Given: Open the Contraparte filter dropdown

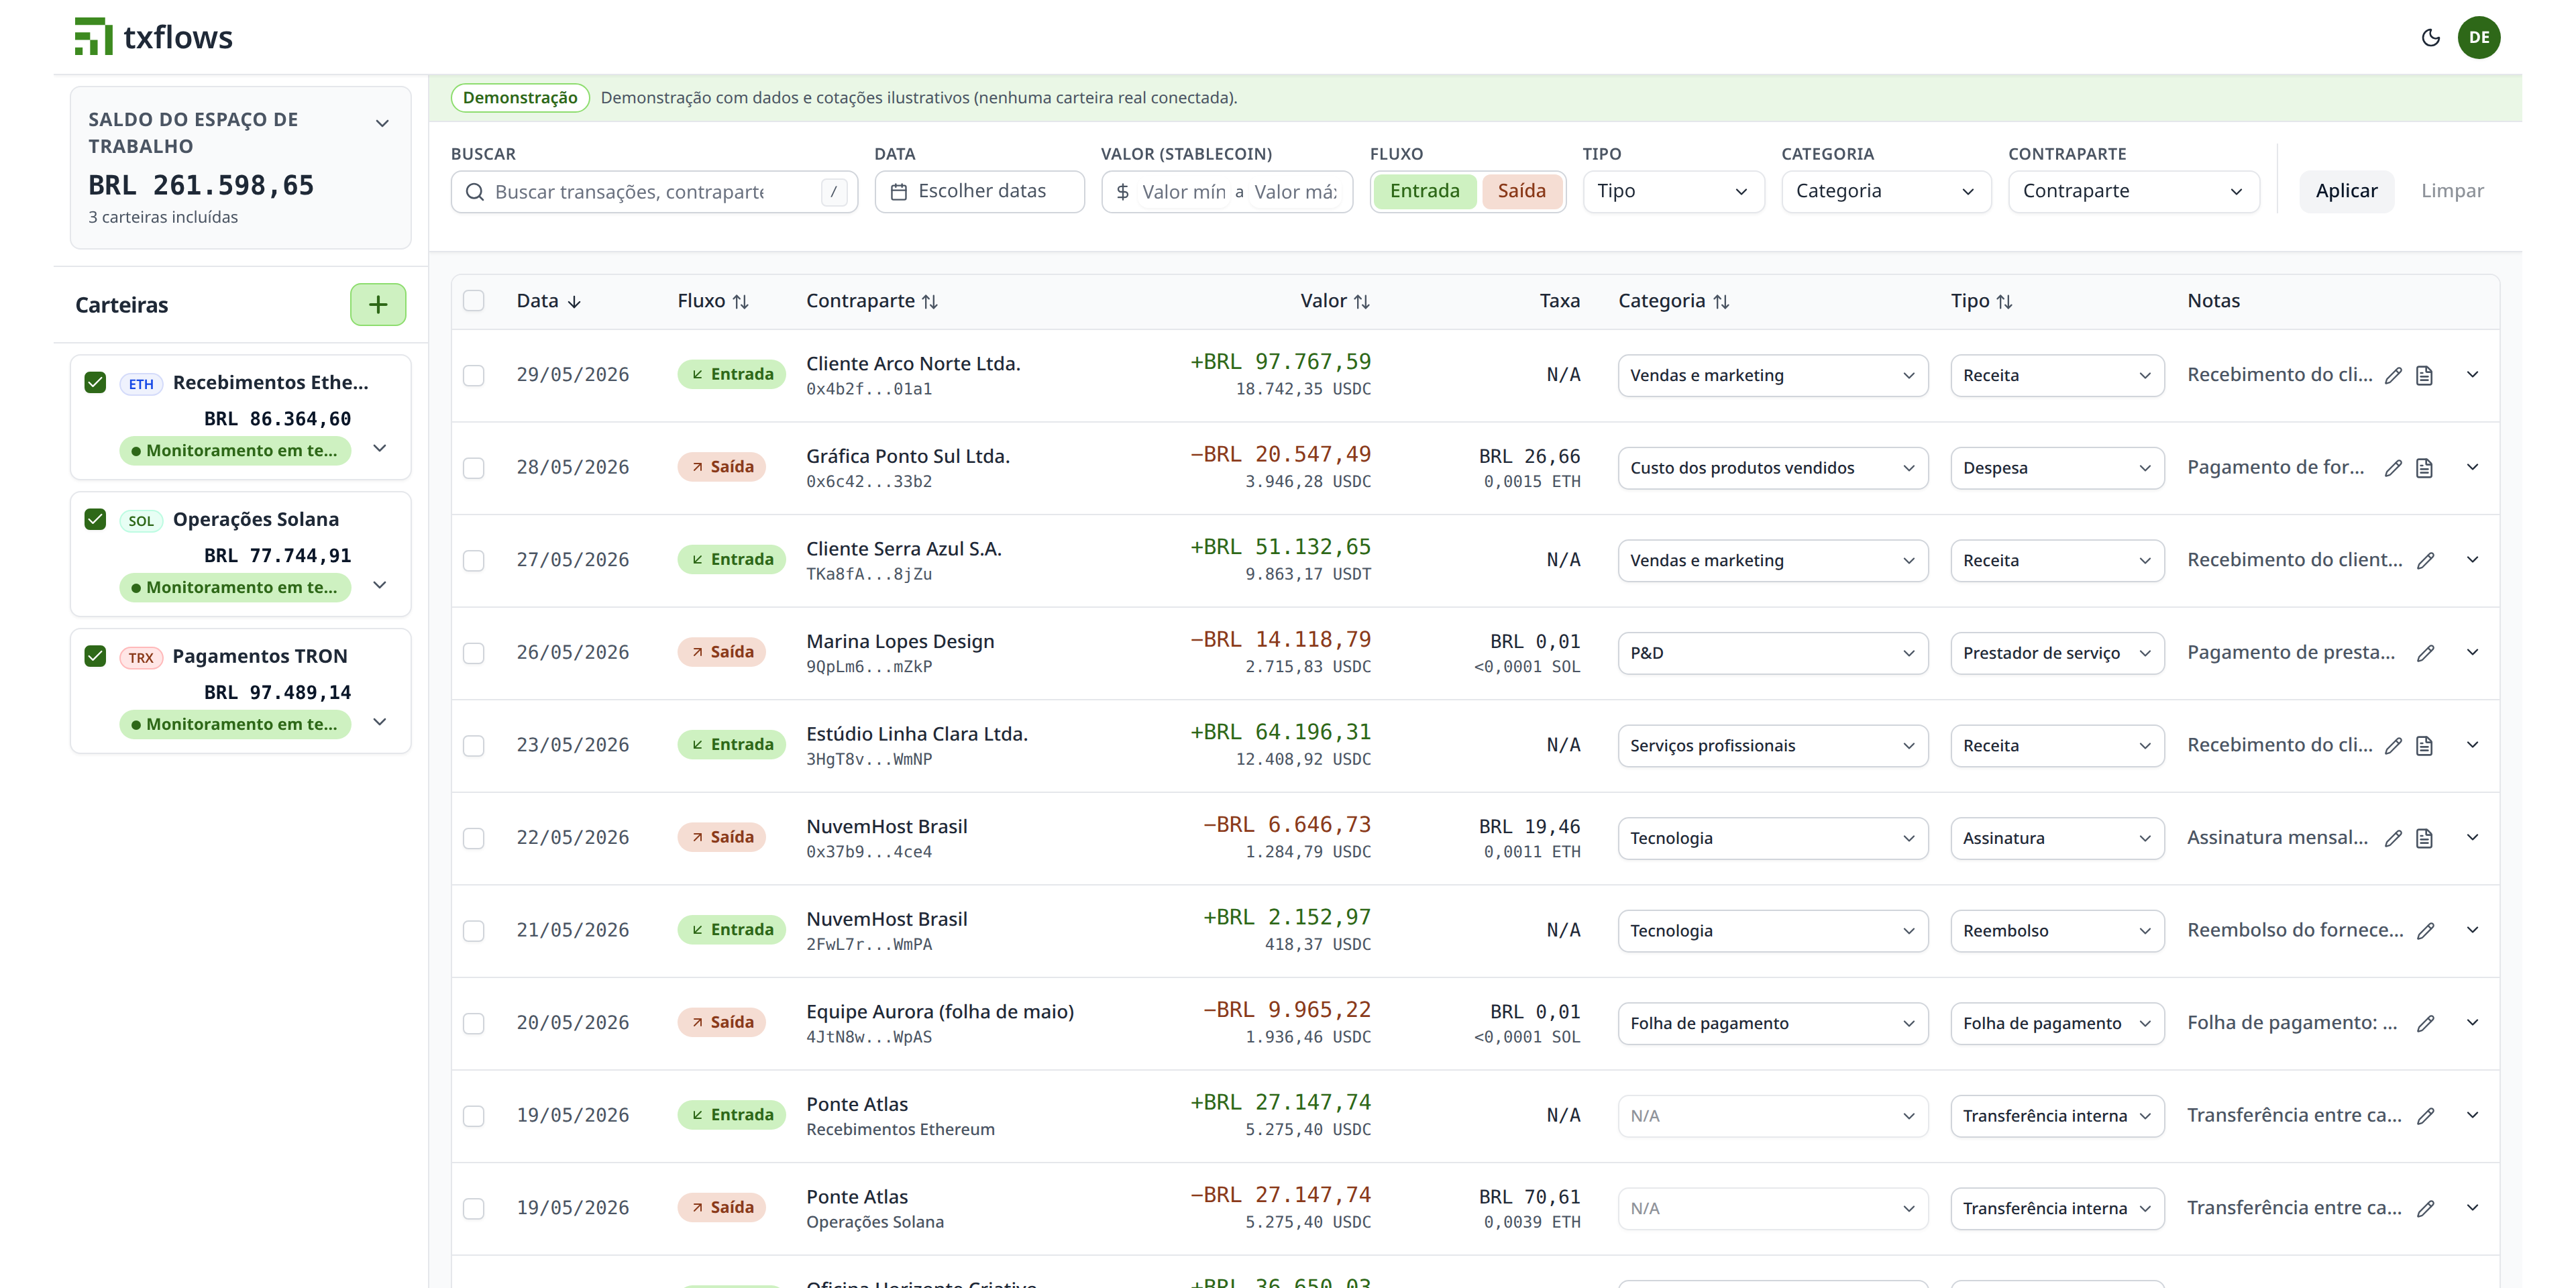Looking at the screenshot, I should (2133, 191).
